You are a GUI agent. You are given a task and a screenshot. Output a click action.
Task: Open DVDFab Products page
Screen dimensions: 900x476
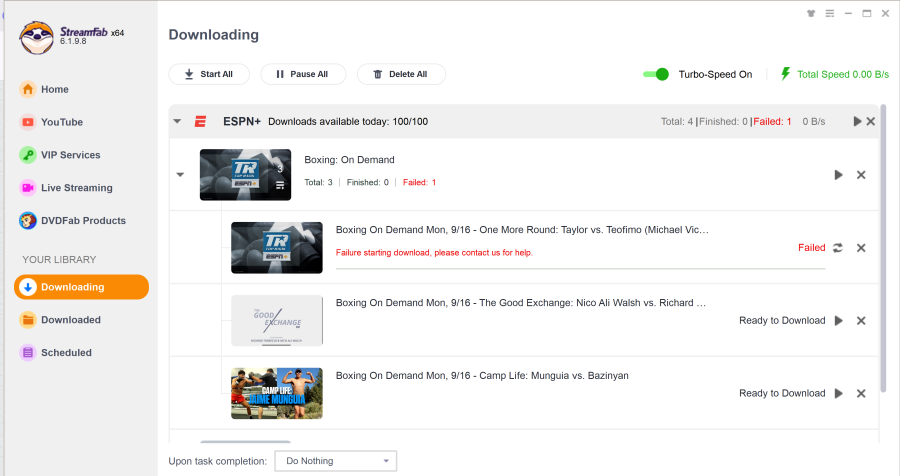coord(72,220)
